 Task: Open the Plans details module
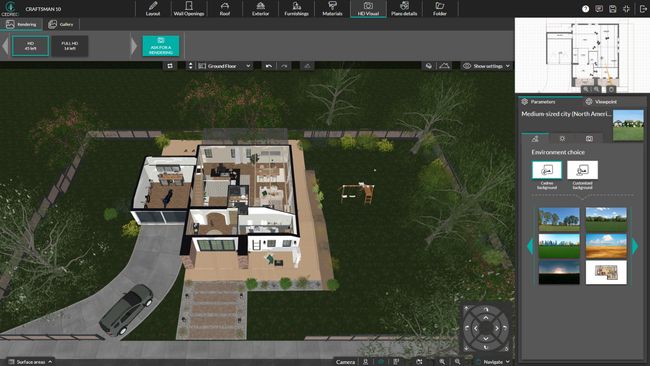coord(404,9)
